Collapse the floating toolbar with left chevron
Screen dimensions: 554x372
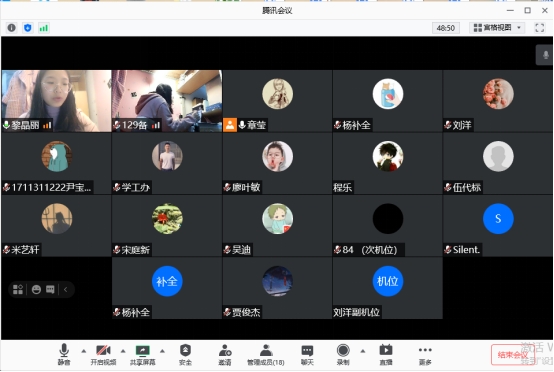(66, 290)
